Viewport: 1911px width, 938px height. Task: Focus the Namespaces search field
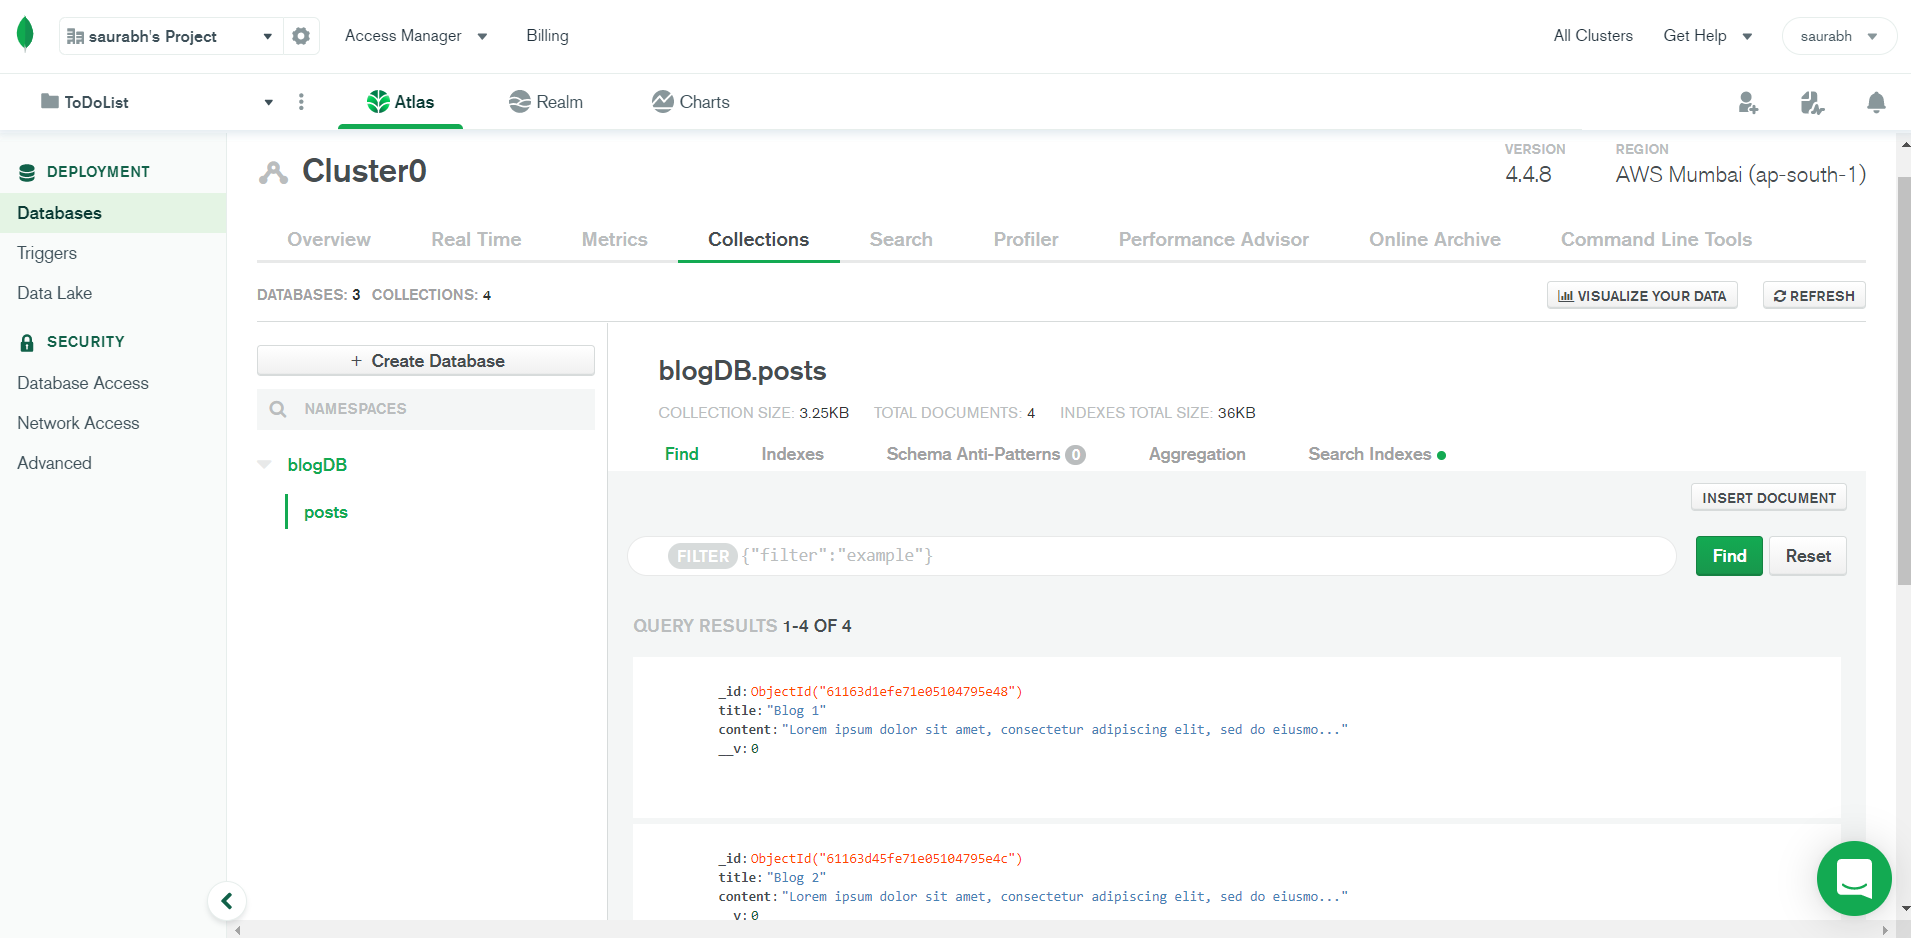click(x=426, y=409)
